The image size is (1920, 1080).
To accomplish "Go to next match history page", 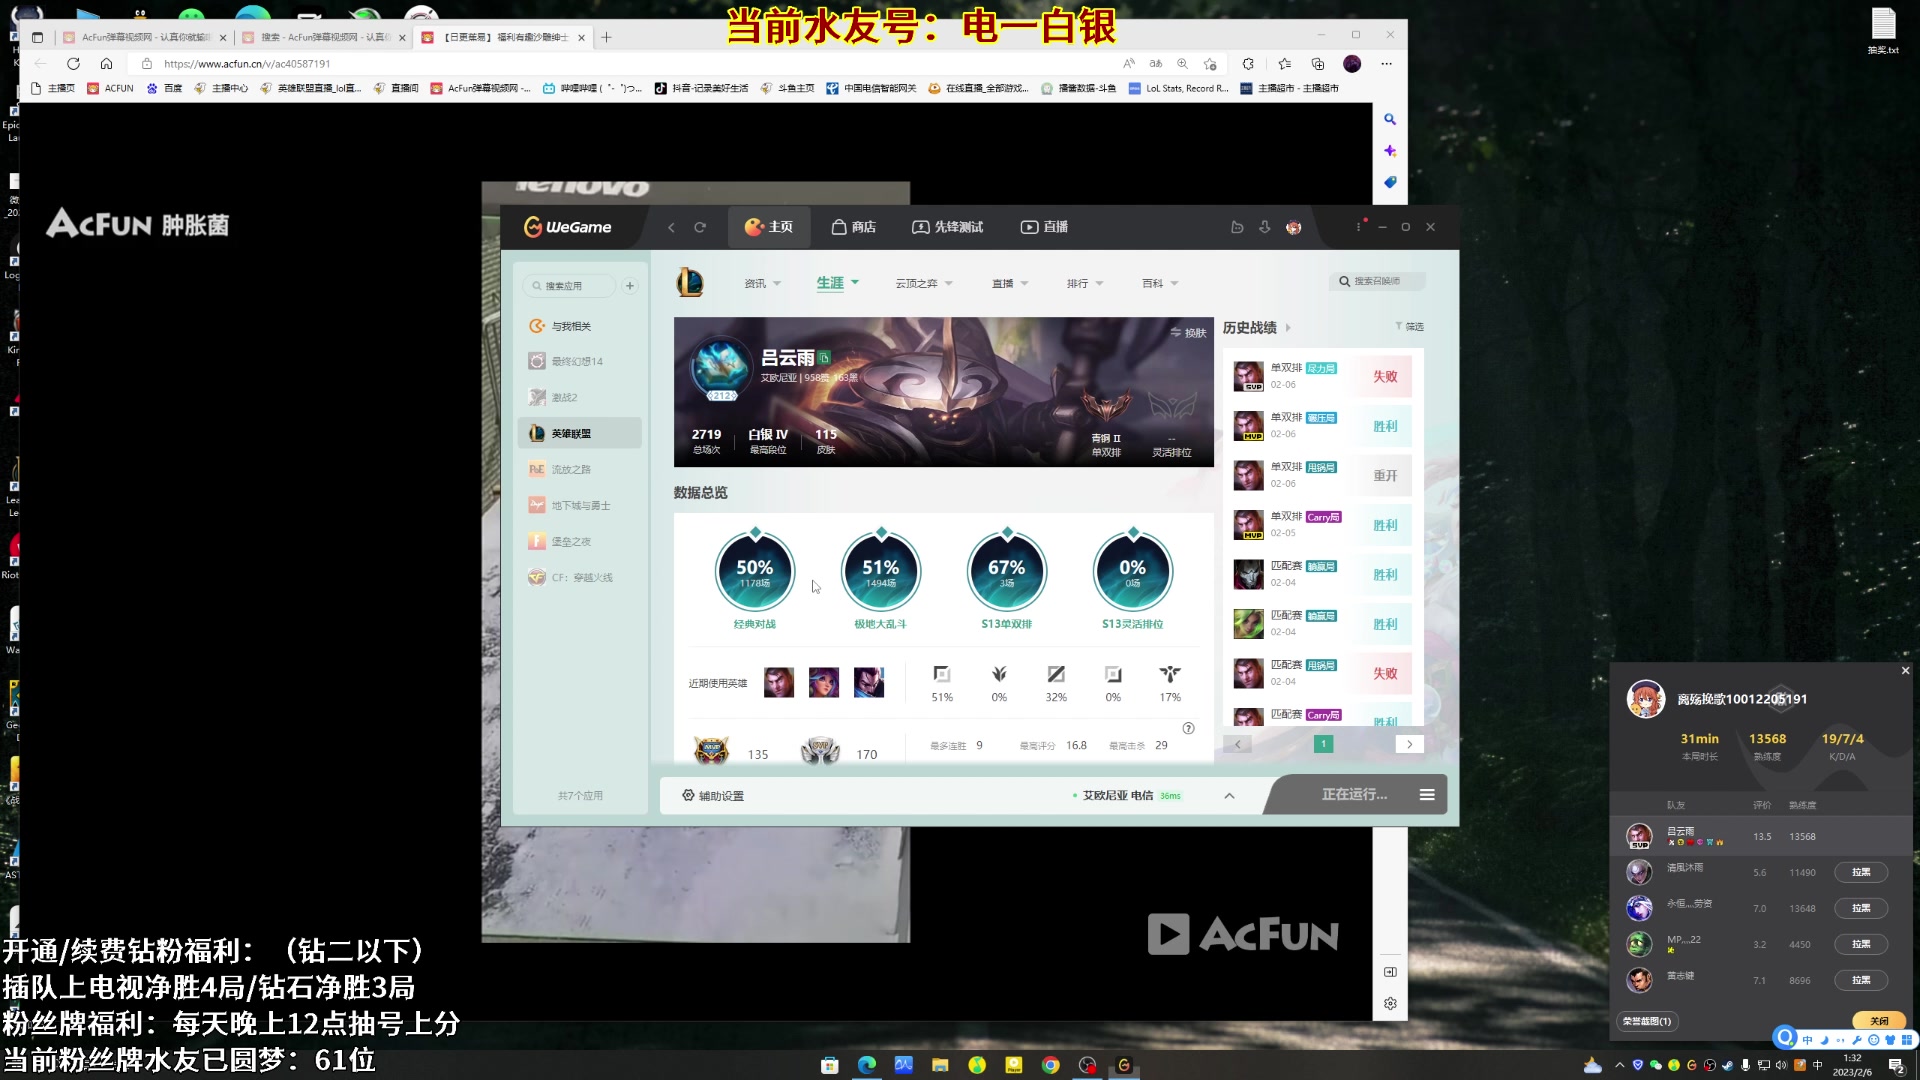I will (1409, 744).
